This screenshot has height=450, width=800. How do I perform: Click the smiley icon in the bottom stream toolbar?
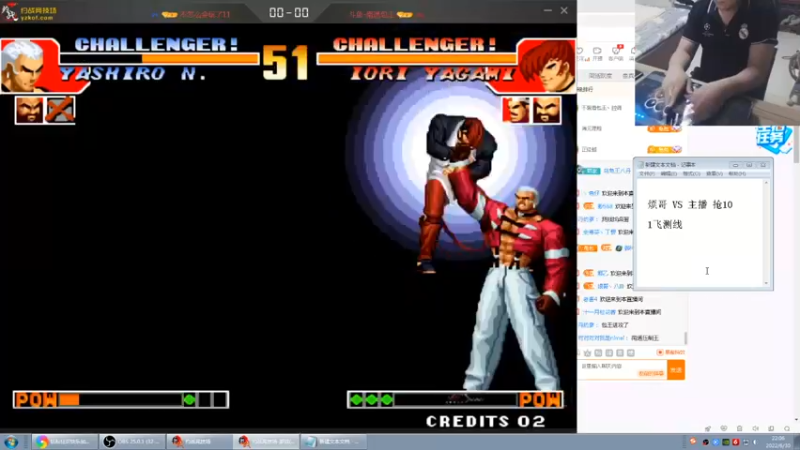[723, 429]
